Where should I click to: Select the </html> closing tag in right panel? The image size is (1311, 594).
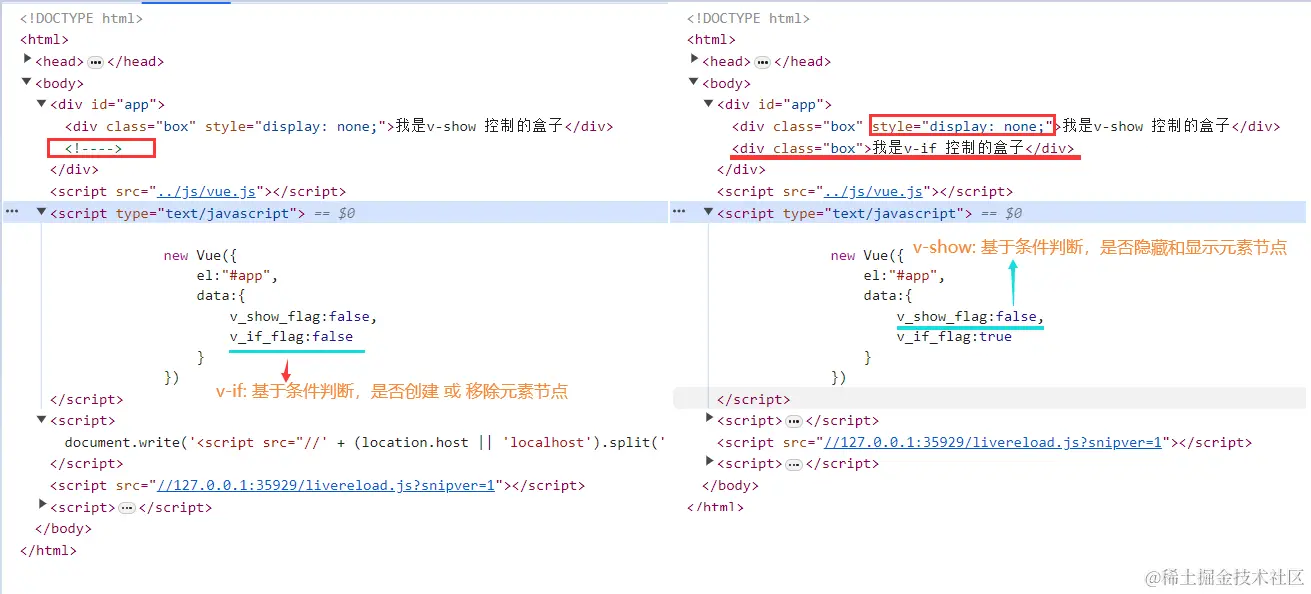(715, 507)
